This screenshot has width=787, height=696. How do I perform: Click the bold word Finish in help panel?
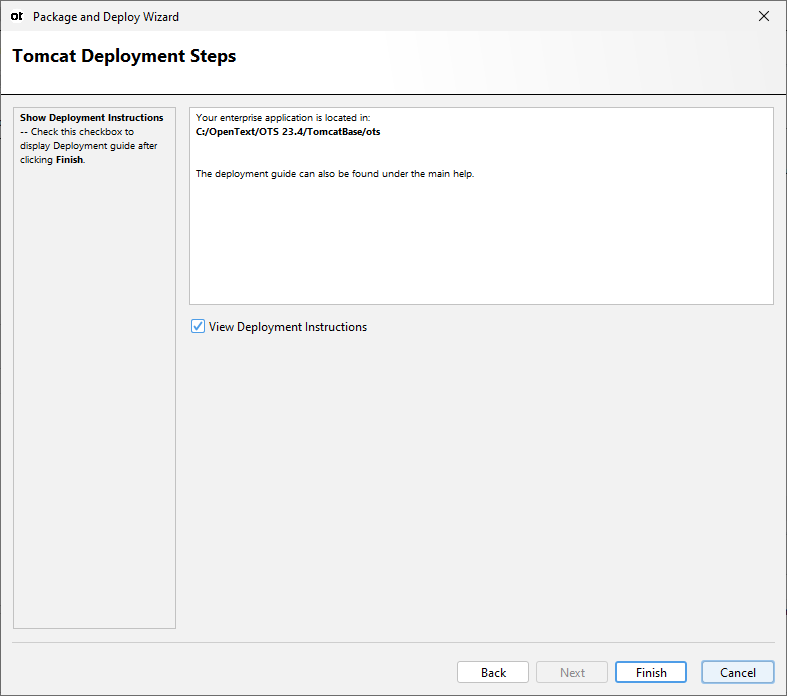[70, 160]
